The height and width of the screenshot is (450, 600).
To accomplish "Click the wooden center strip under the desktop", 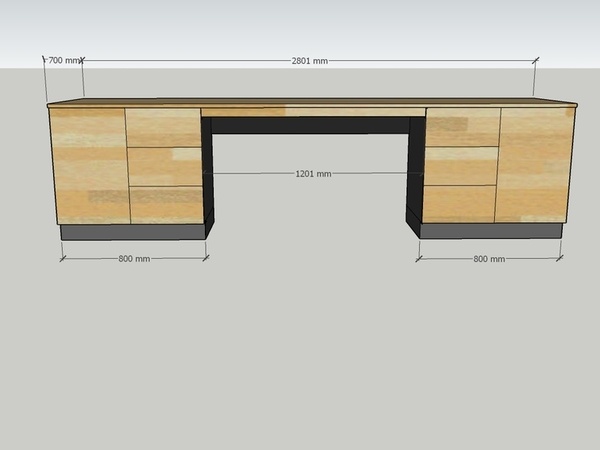I will point(312,111).
